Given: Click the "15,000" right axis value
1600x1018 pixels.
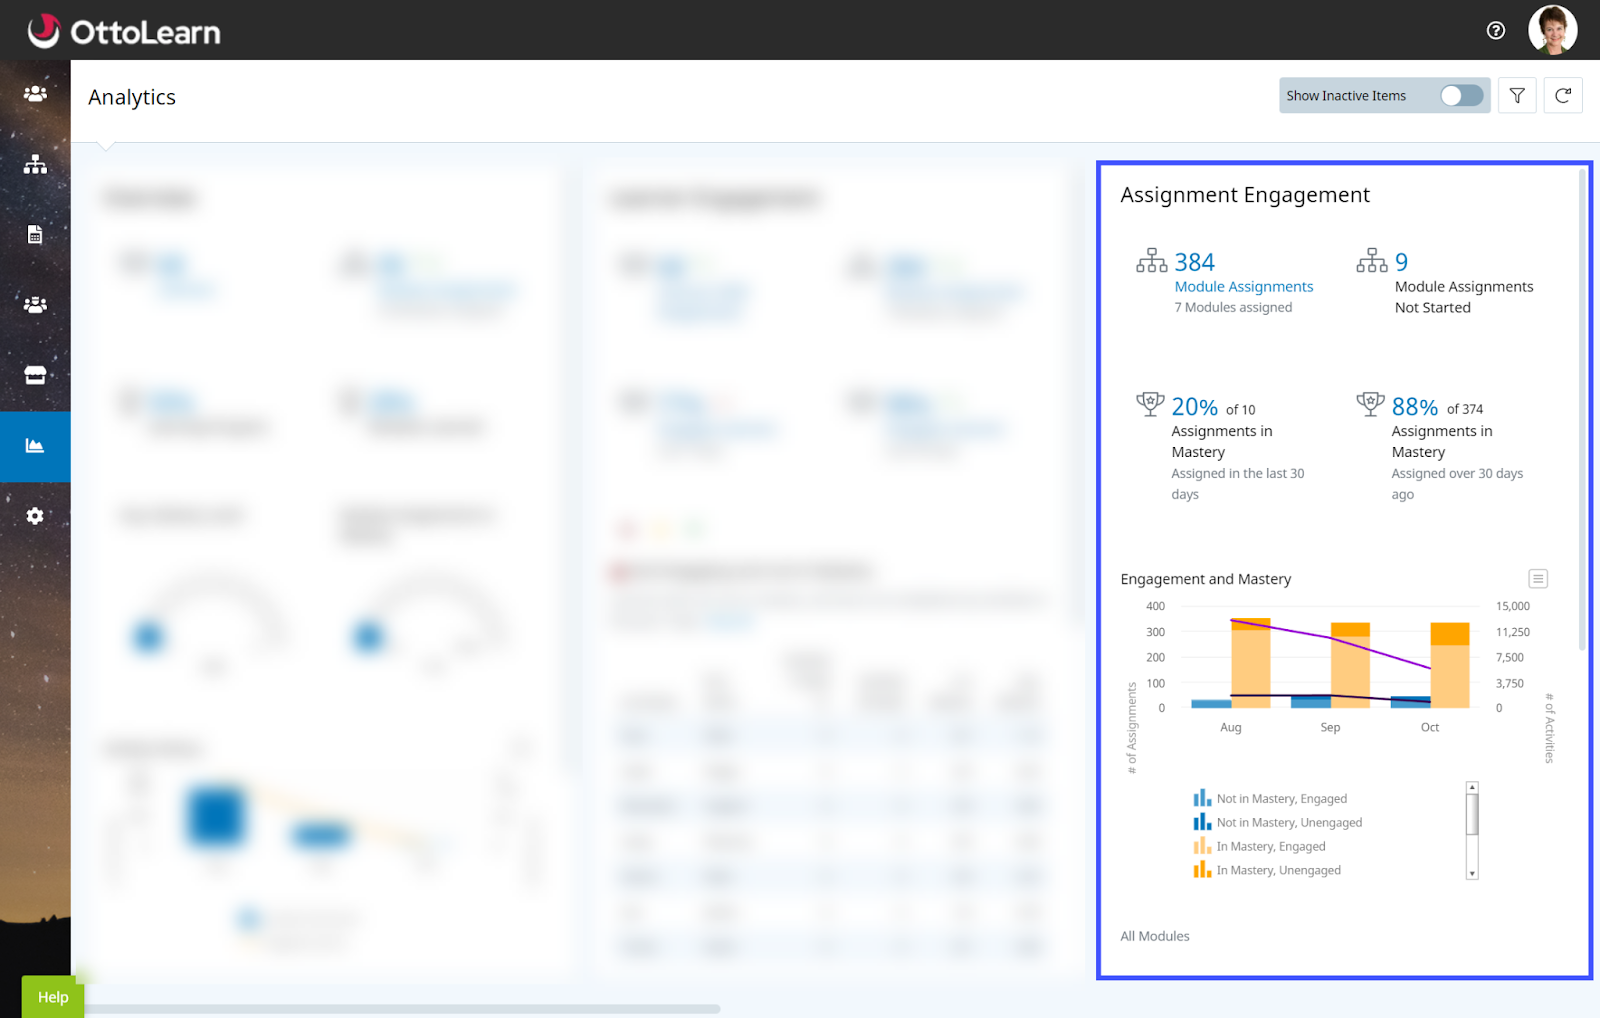Looking at the screenshot, I should [x=1513, y=606].
